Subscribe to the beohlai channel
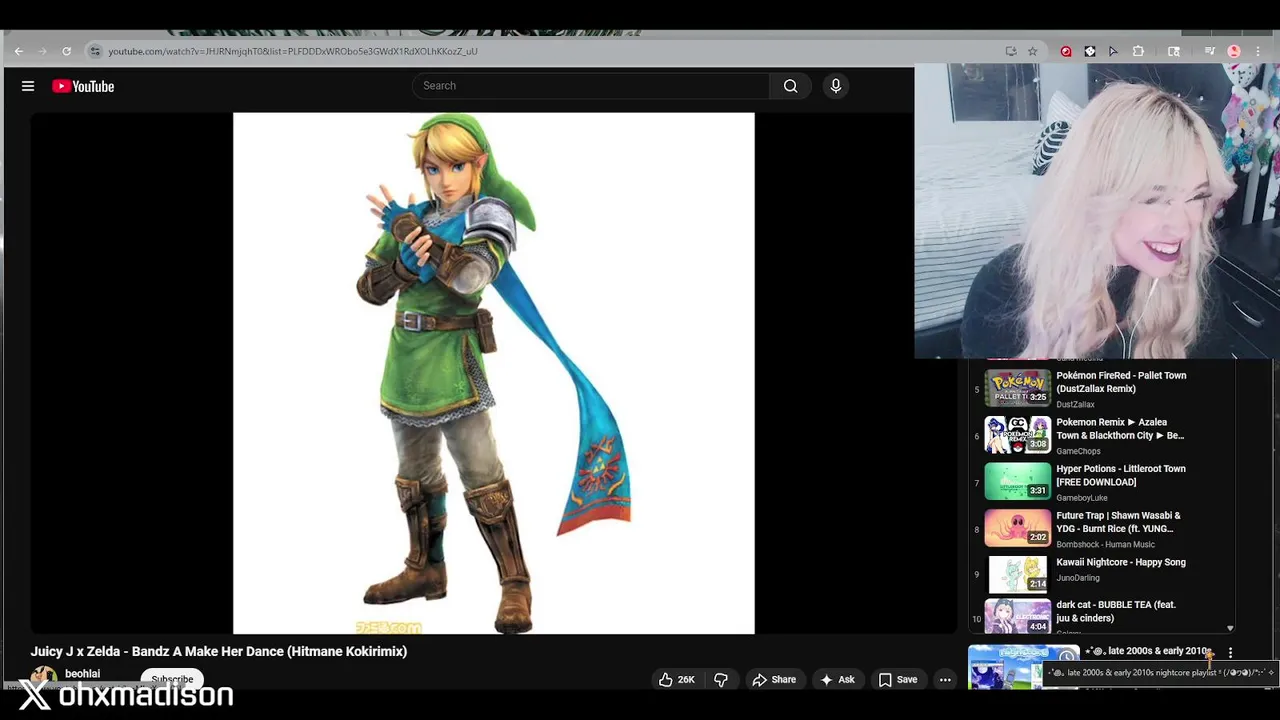 click(172, 679)
